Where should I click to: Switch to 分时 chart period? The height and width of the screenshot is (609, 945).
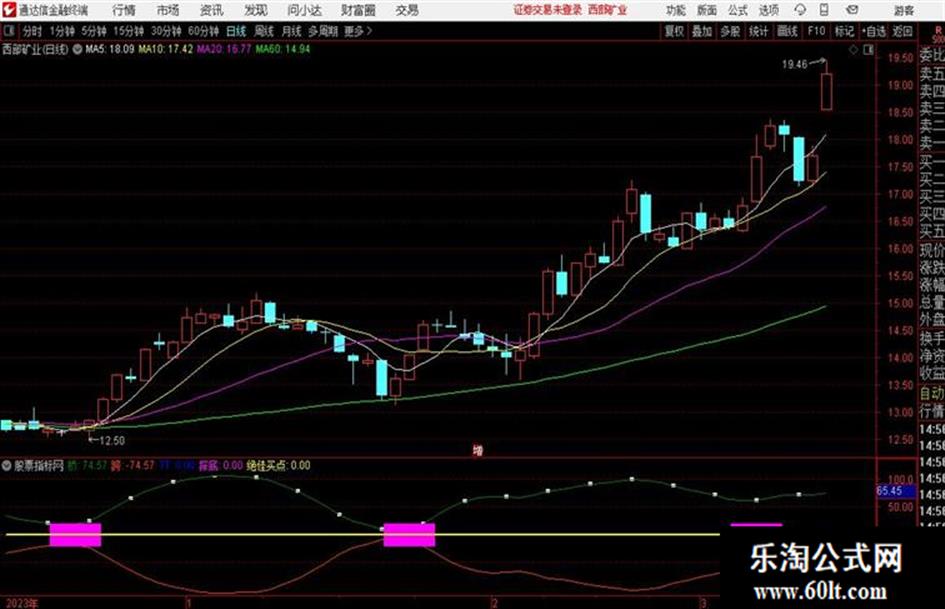(x=33, y=31)
